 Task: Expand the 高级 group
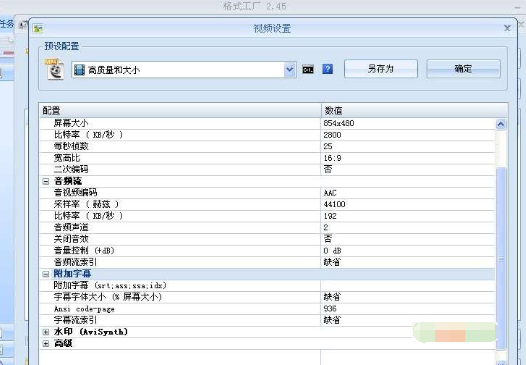click(46, 344)
